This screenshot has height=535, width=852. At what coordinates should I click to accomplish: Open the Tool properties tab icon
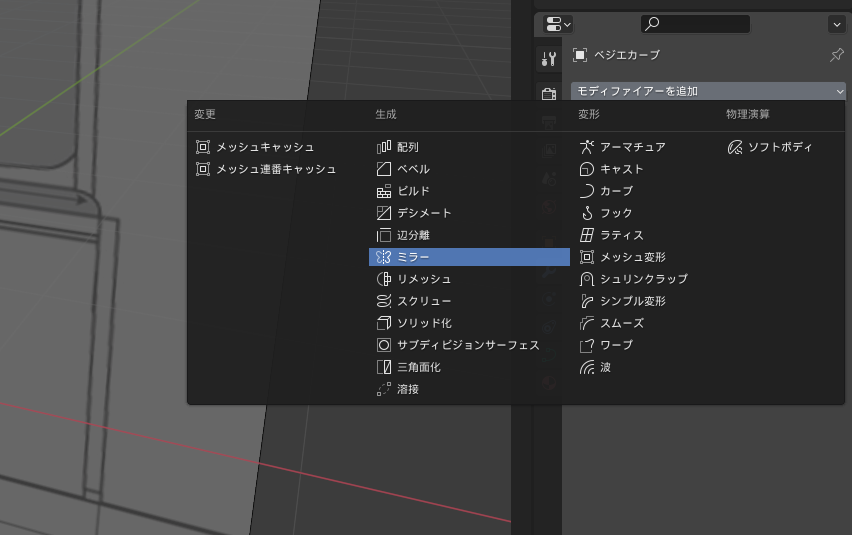(549, 59)
